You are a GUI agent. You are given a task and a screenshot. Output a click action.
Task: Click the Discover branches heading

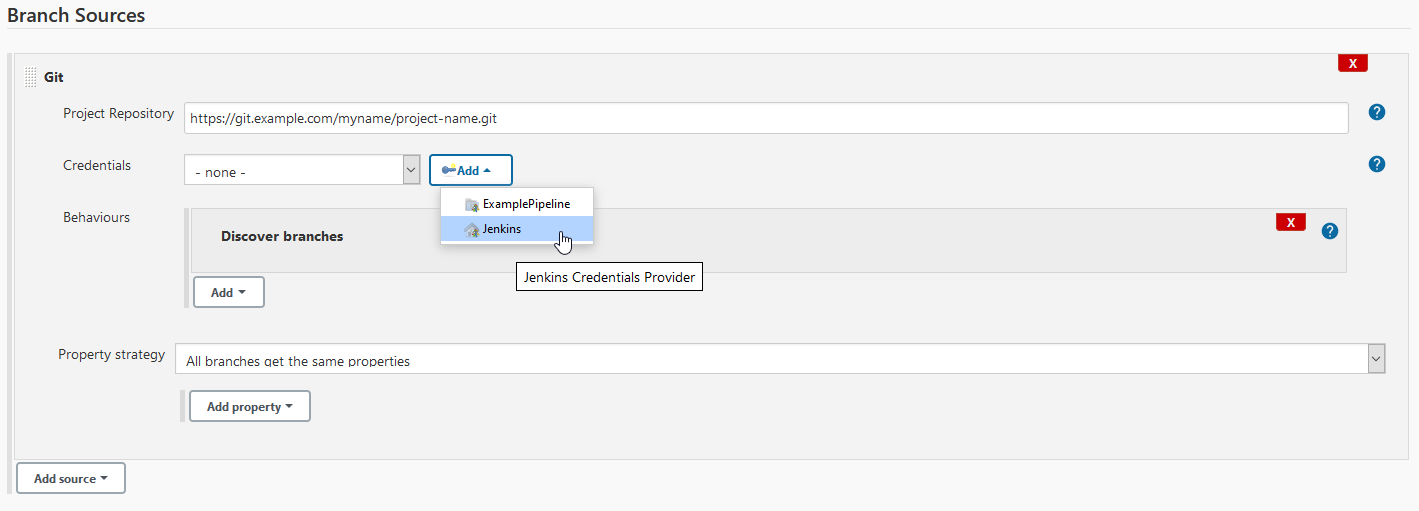282,237
